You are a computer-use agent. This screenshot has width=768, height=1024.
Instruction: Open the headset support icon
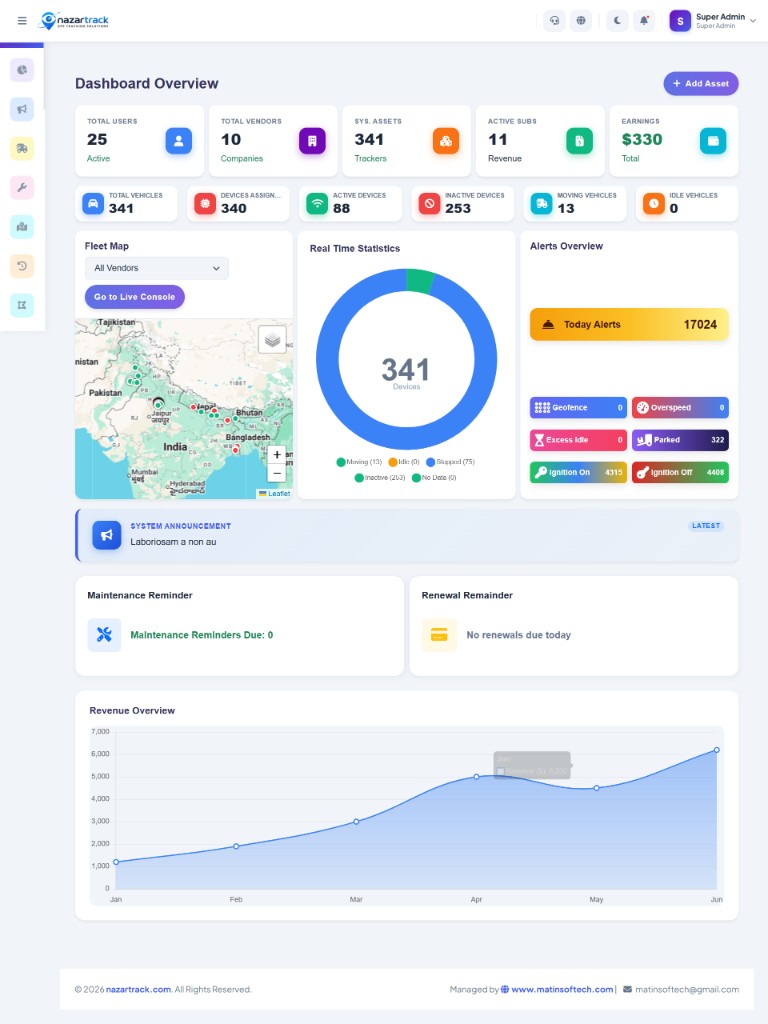554,21
